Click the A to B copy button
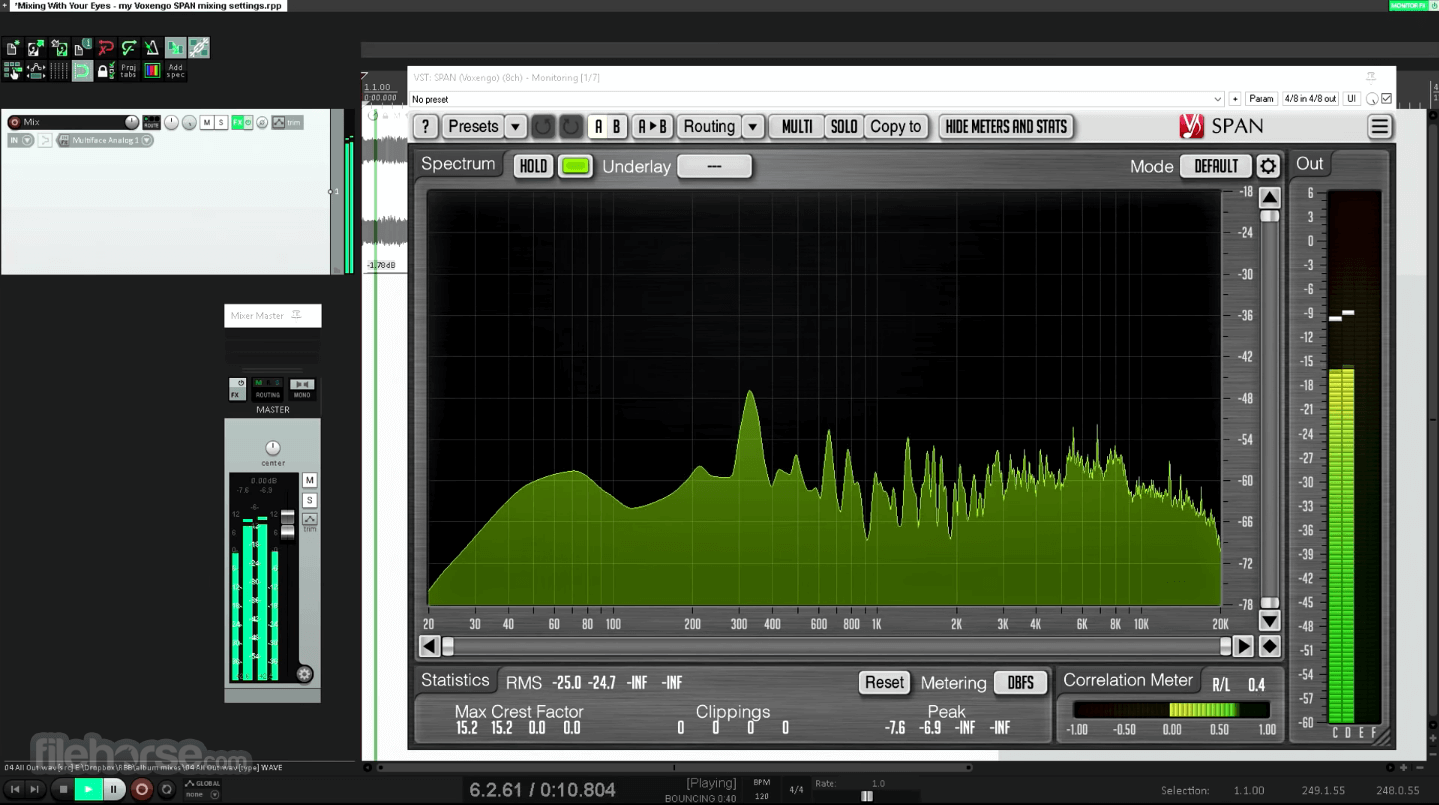The height and width of the screenshot is (805, 1439). [x=653, y=127]
